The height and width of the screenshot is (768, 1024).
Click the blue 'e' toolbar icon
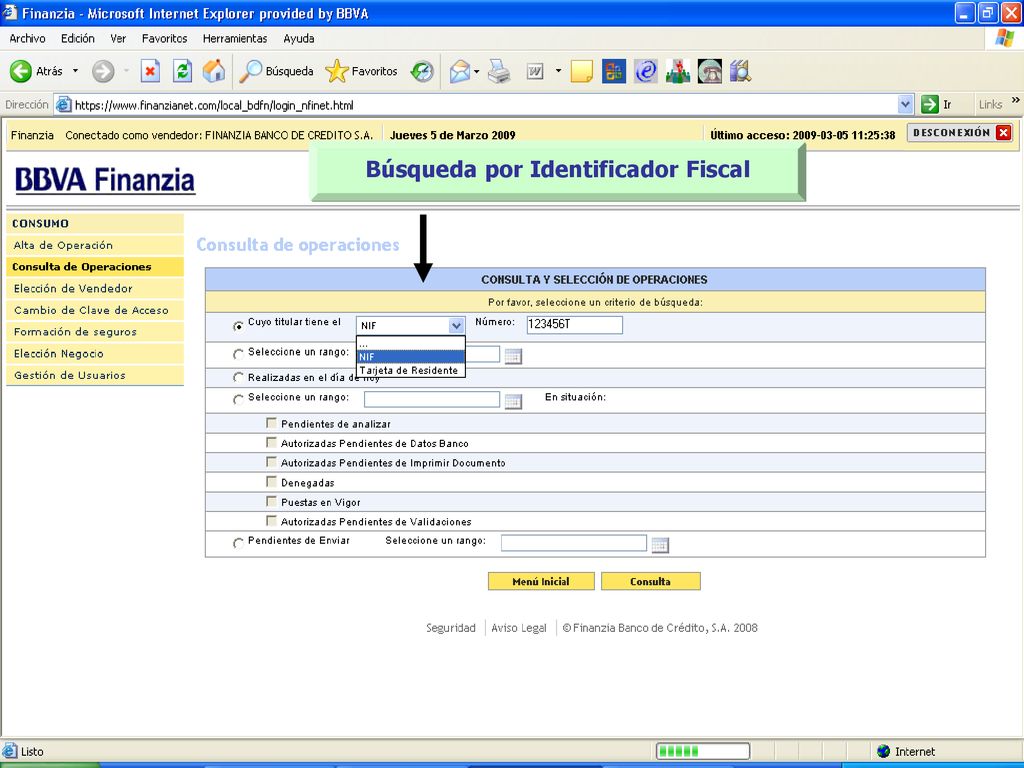pos(645,71)
